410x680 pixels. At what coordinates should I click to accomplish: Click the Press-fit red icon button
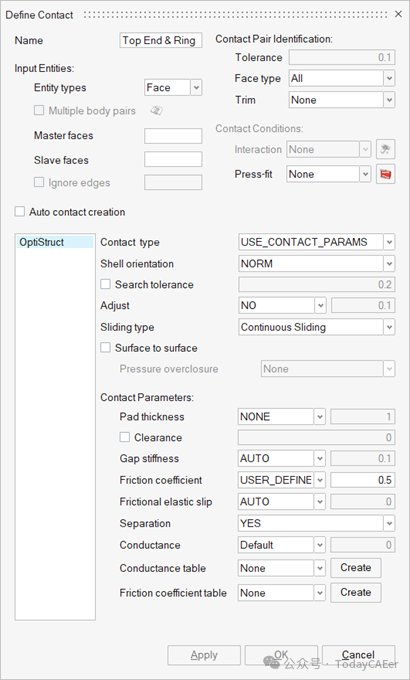pos(385,174)
